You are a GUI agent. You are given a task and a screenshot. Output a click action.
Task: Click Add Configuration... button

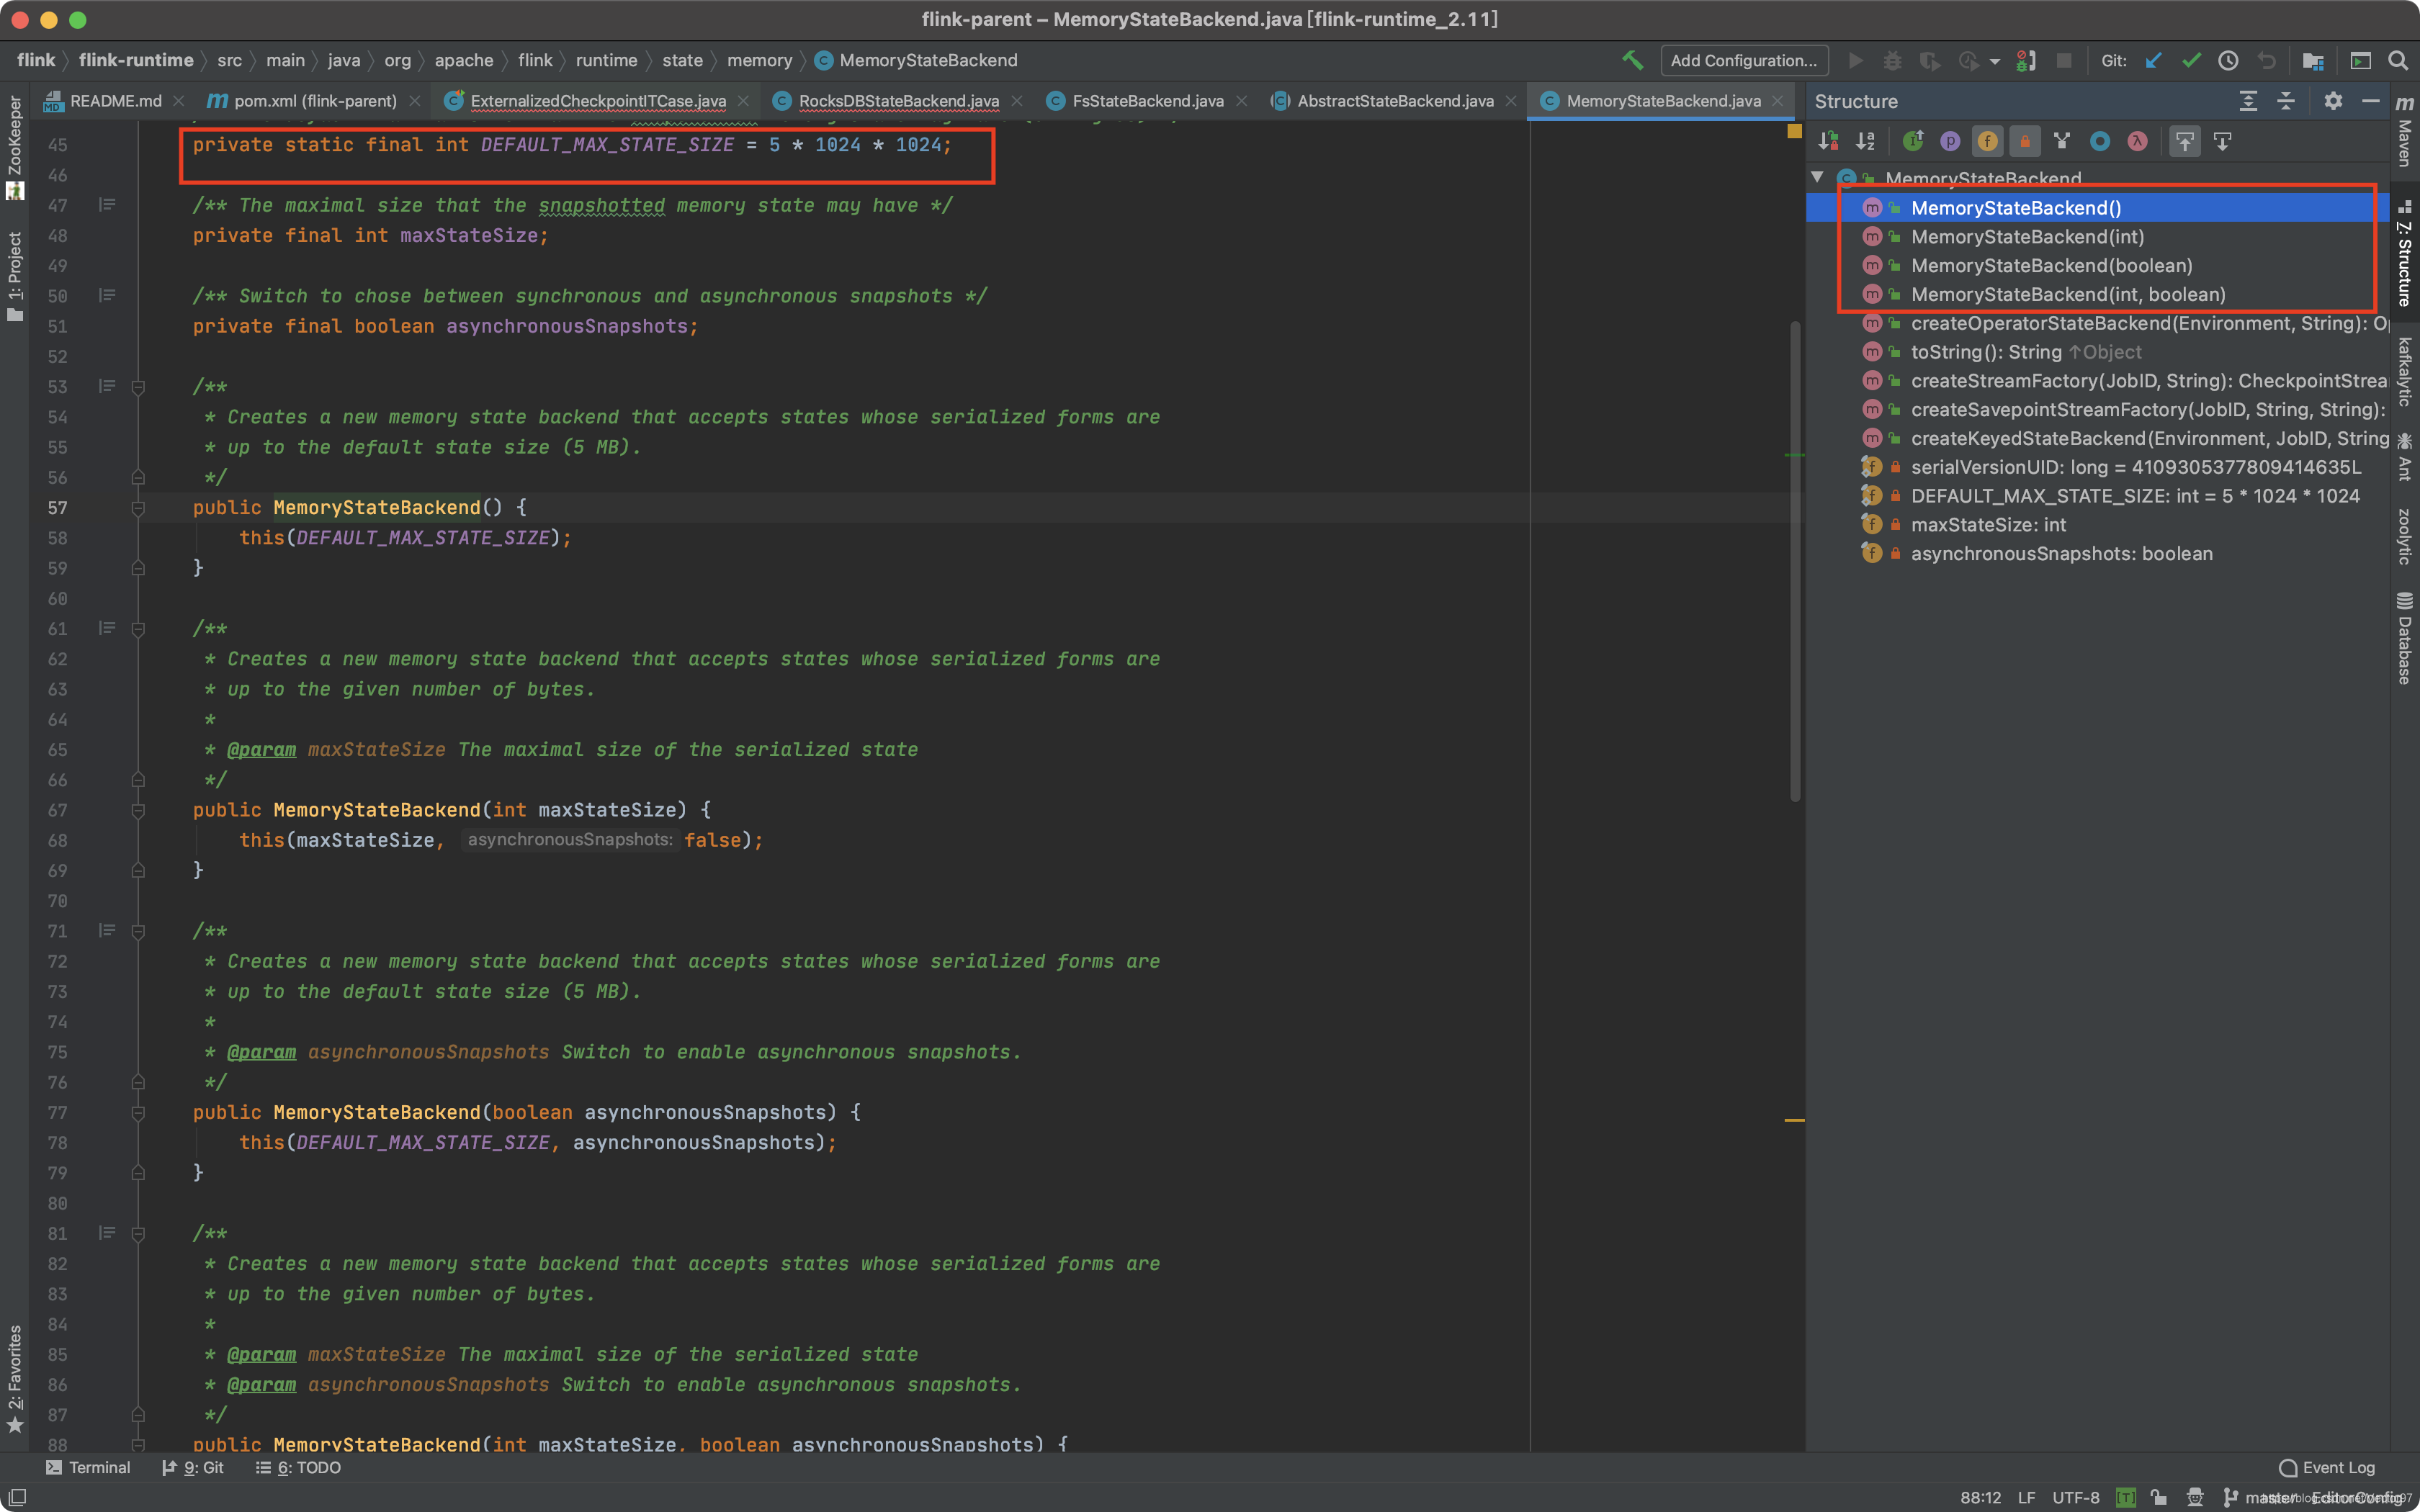pyautogui.click(x=1744, y=61)
